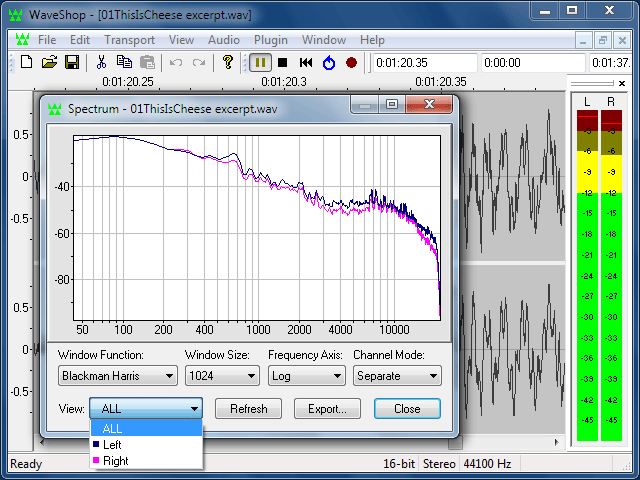640x480 pixels.
Task: Minimize the inner document window
Action: click(x=584, y=40)
